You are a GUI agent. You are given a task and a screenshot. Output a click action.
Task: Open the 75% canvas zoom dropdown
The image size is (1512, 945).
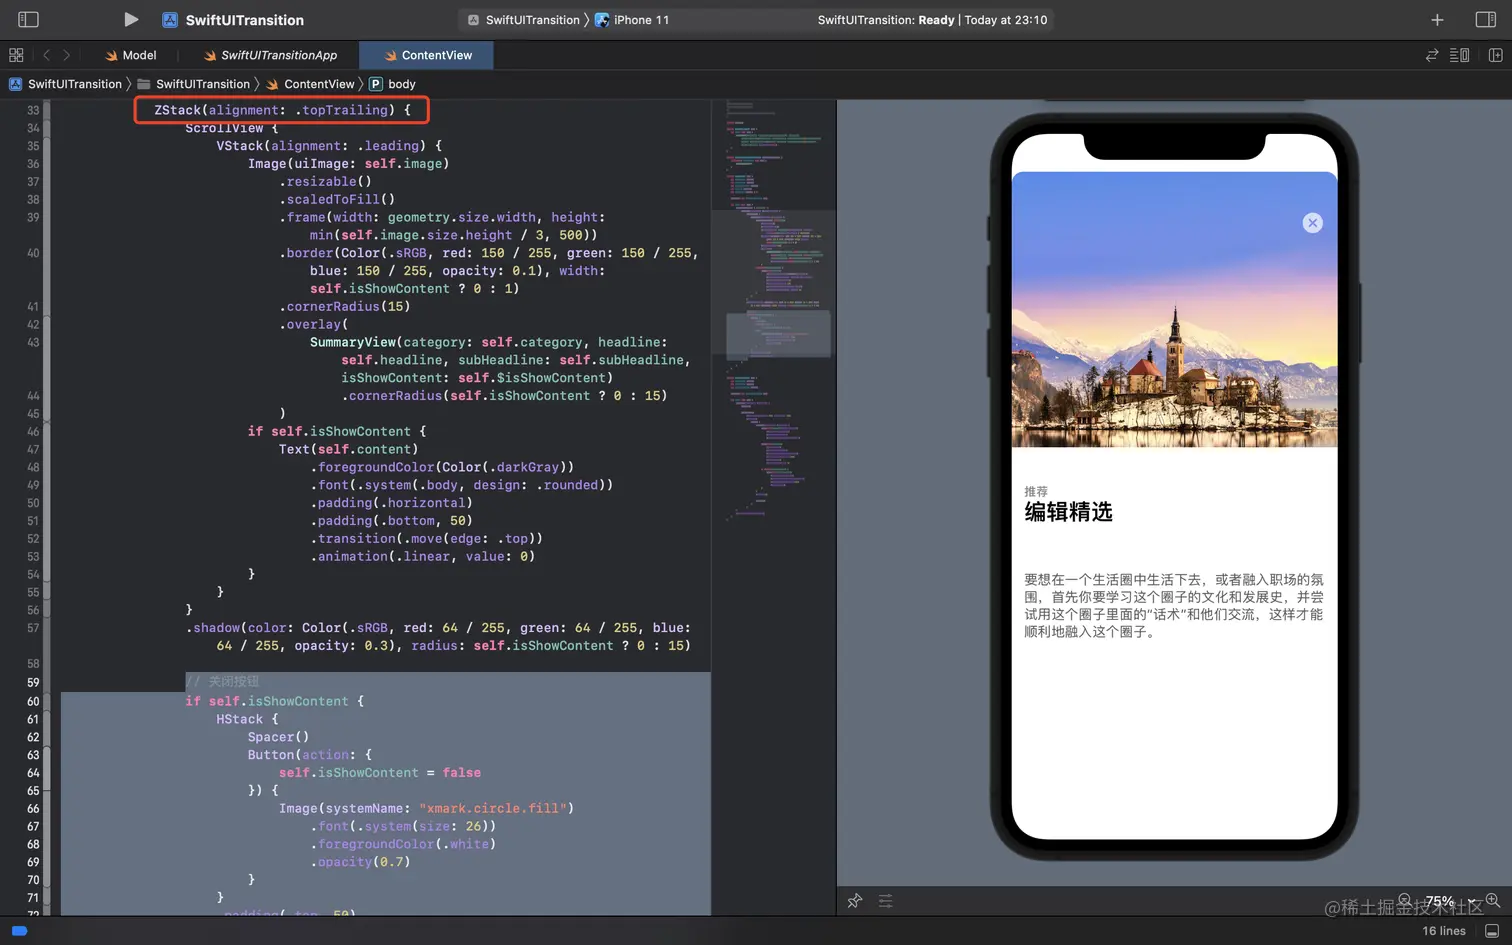click(1449, 901)
